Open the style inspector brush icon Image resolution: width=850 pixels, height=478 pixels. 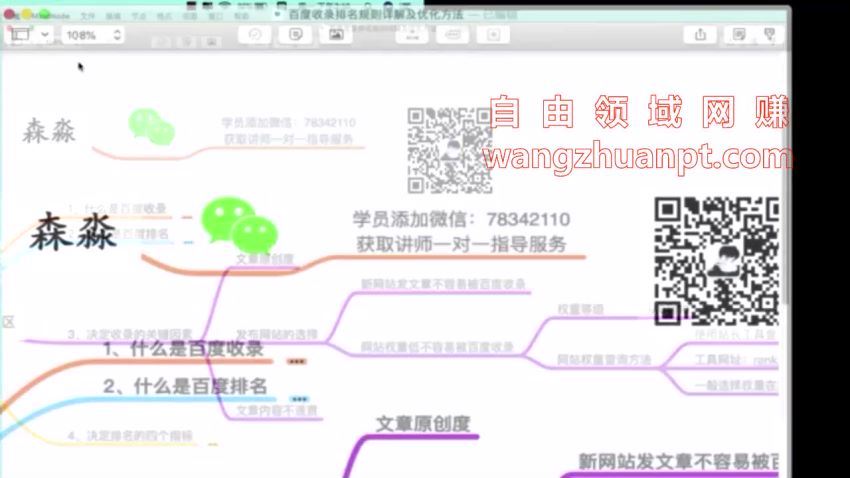pyautogui.click(x=769, y=35)
